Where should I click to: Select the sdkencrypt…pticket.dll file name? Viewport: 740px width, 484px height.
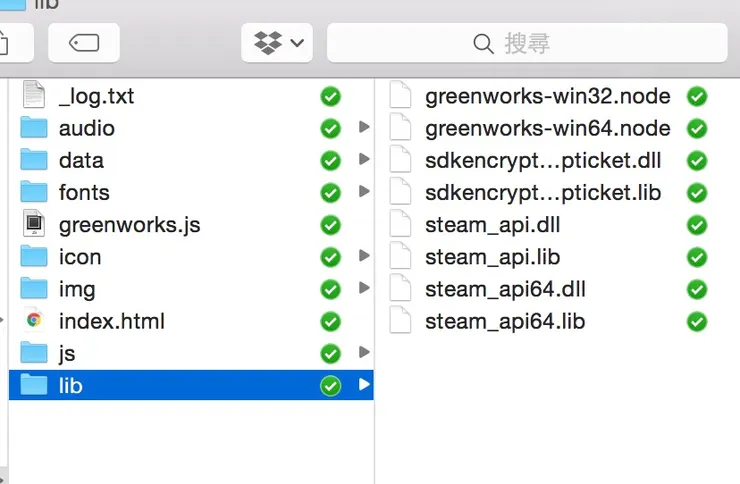[x=543, y=161]
